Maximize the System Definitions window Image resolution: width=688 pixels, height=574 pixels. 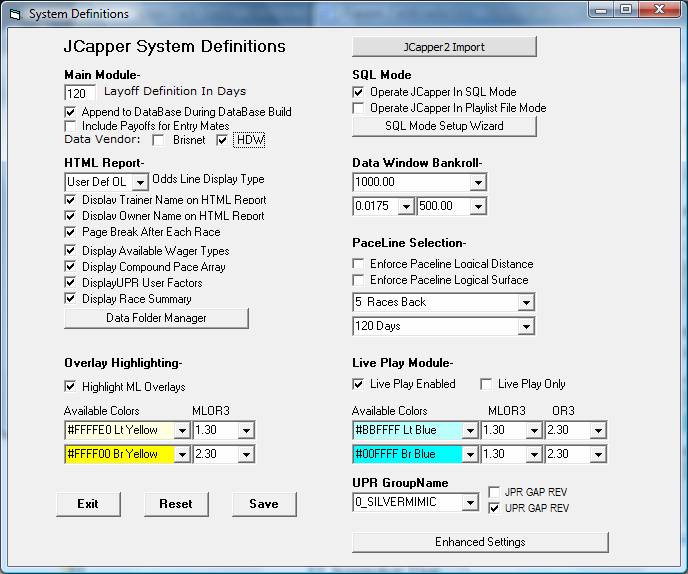[x=626, y=10]
